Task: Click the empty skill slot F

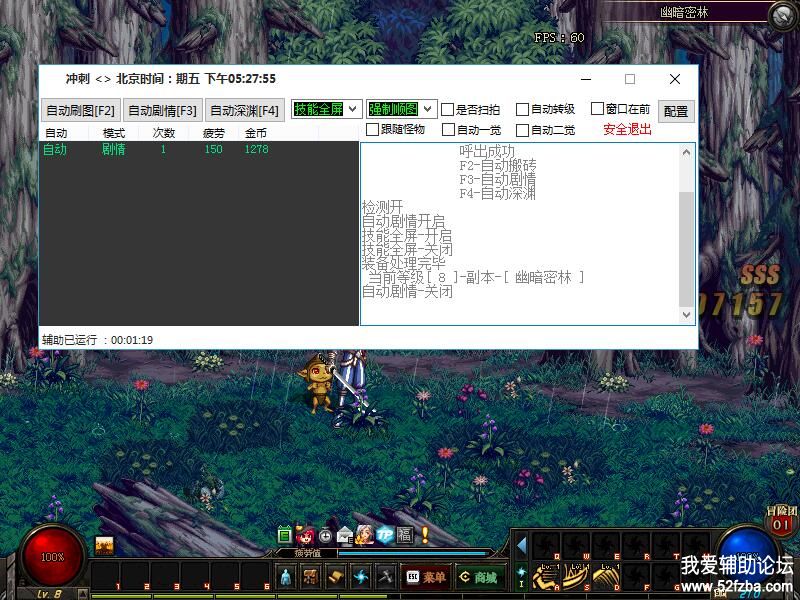Action: click(637, 576)
